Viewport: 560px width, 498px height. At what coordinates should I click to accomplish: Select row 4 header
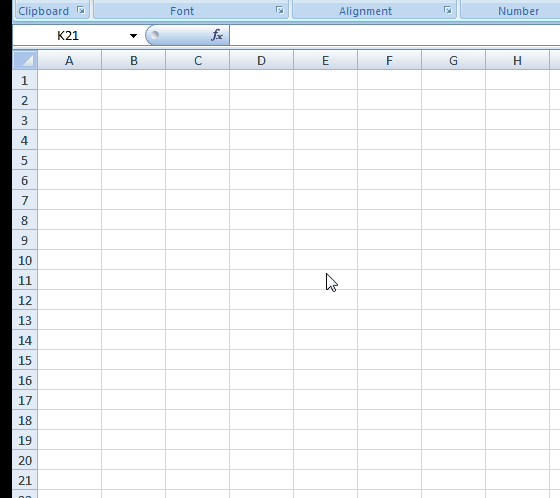click(25, 140)
